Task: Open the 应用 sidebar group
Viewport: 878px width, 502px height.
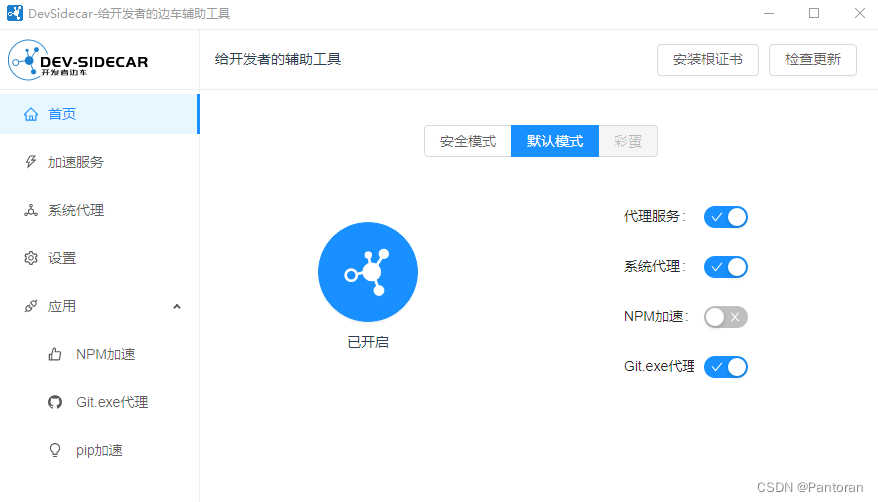Action: [x=99, y=306]
